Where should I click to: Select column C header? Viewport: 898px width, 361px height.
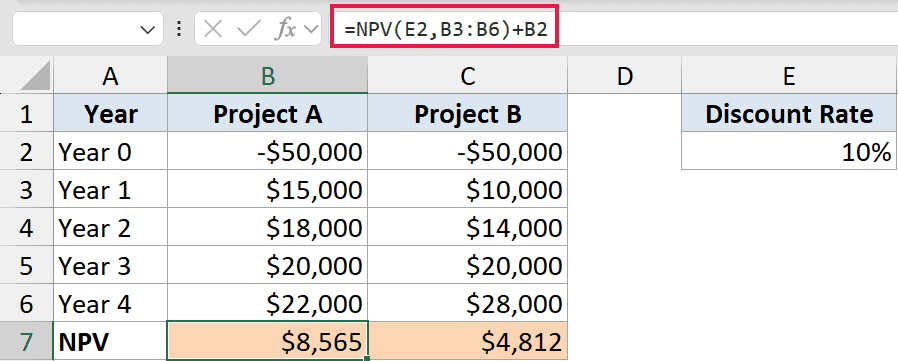468,76
